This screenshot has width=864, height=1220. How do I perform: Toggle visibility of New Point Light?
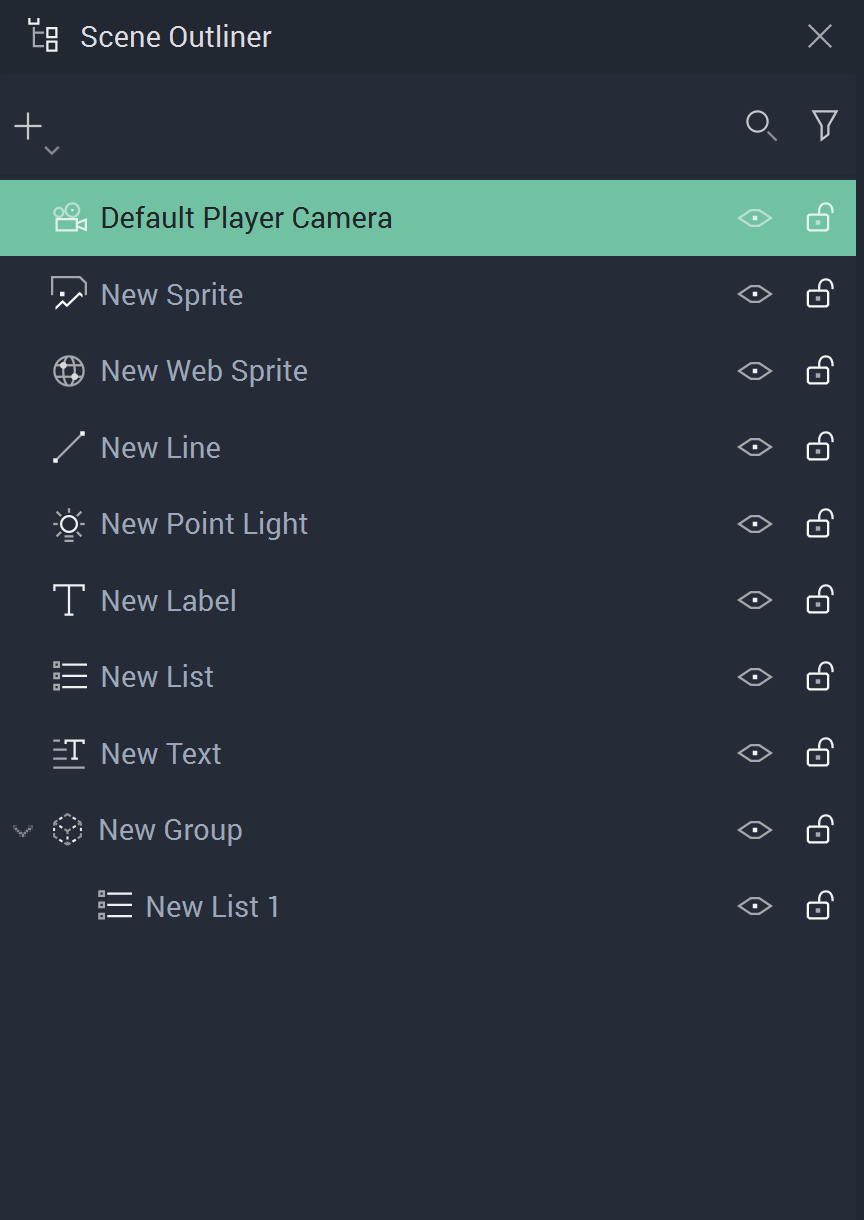(755, 524)
